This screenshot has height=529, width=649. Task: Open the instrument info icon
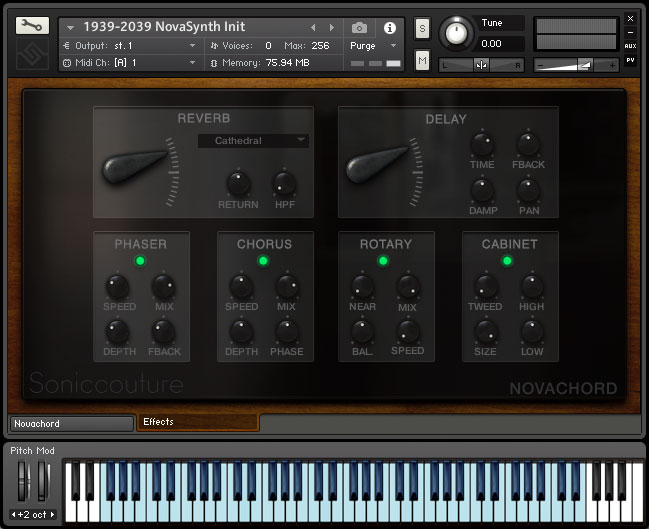(389, 28)
